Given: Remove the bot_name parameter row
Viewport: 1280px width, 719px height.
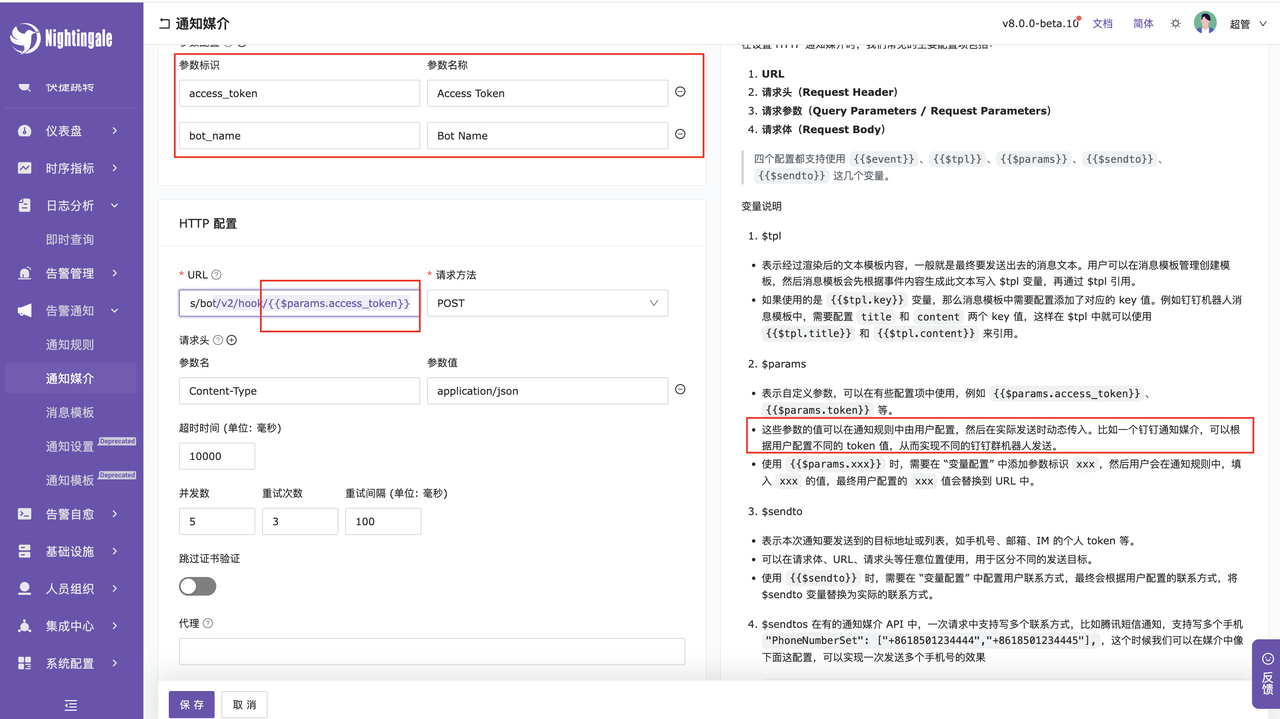Looking at the screenshot, I should pyautogui.click(x=680, y=134).
